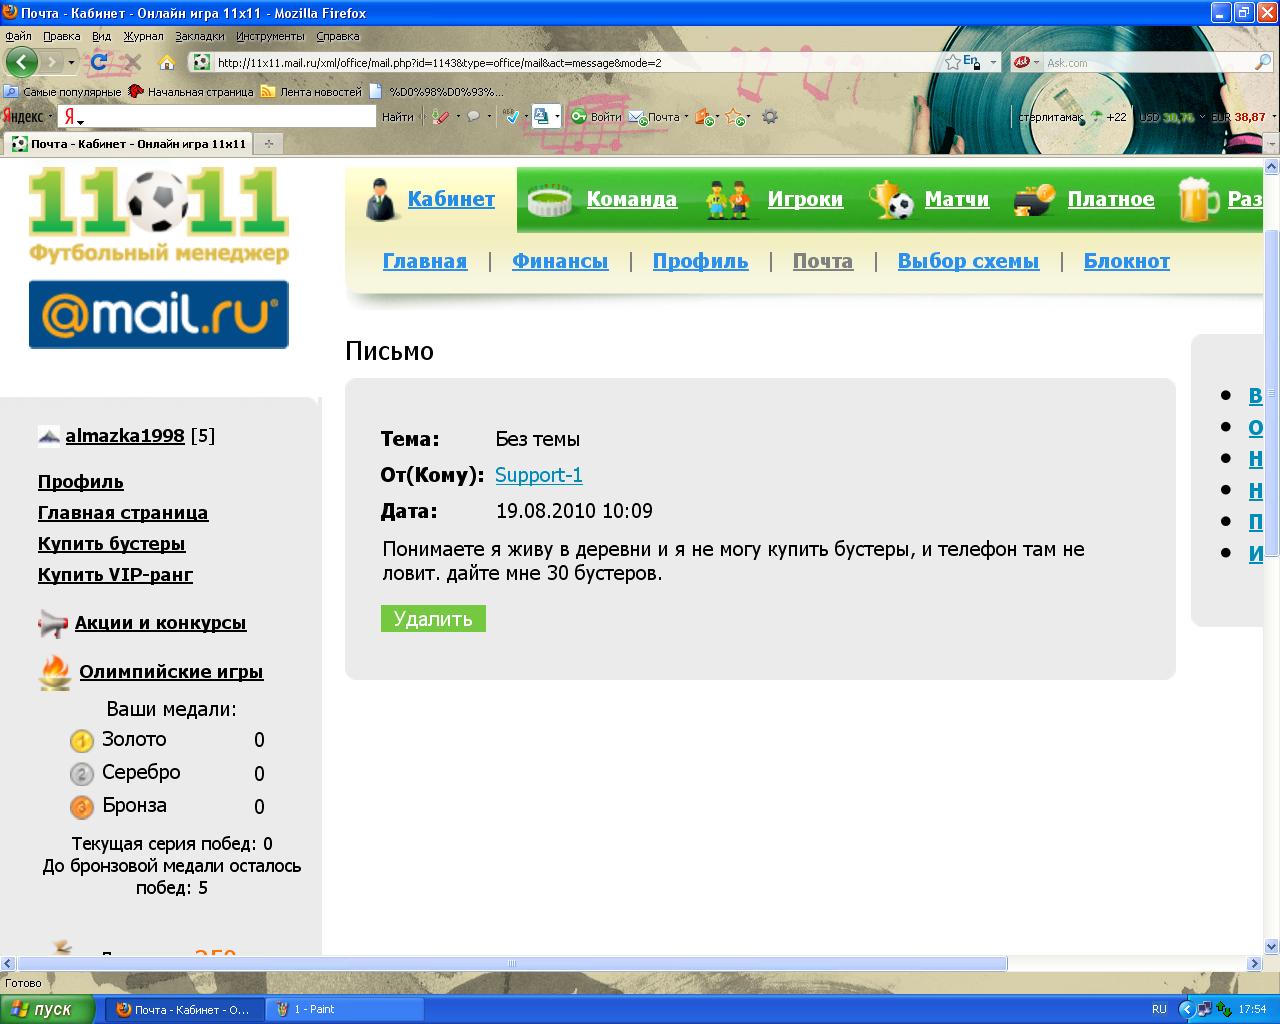
Task: Open the URL history dropdown arrow
Action: [x=993, y=62]
